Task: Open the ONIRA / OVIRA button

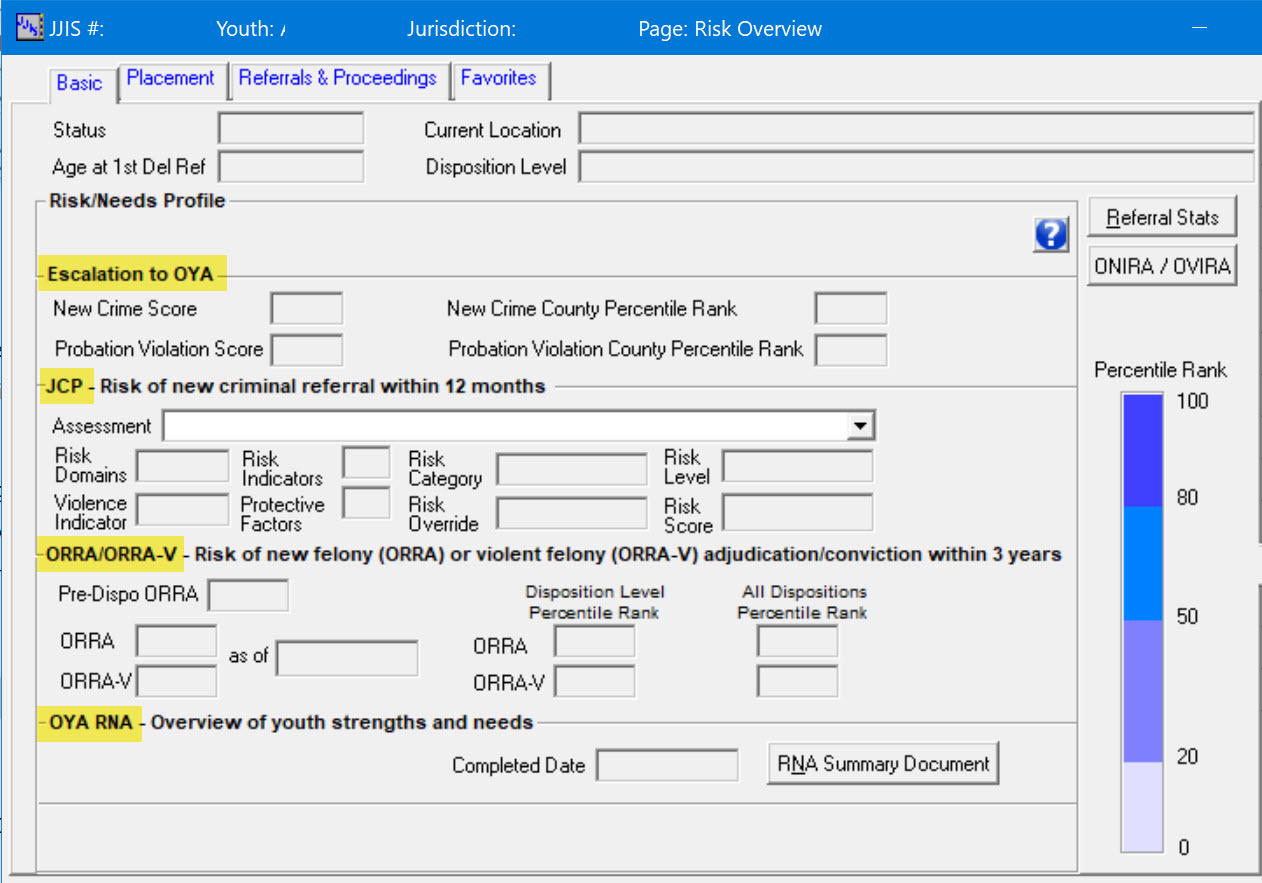Action: [1162, 267]
